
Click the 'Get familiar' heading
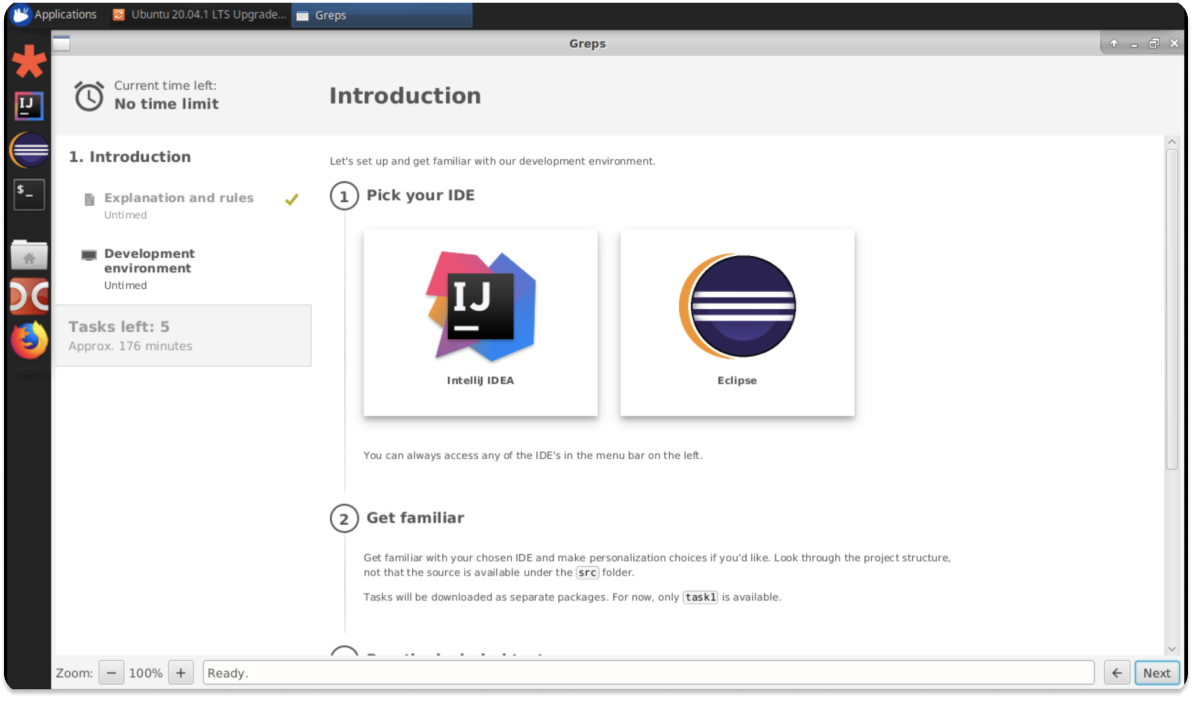point(415,518)
